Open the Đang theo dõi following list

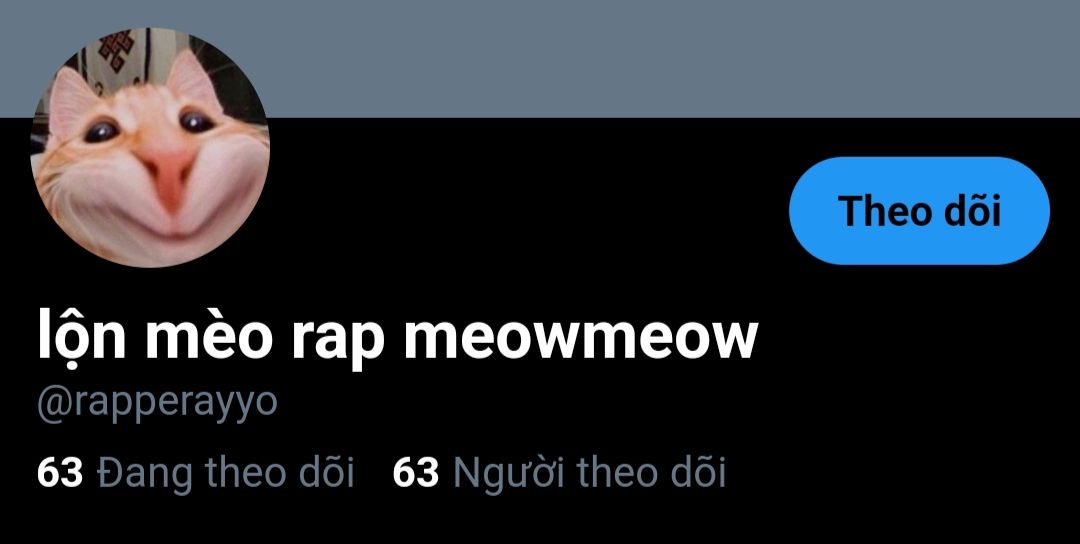click(196, 473)
